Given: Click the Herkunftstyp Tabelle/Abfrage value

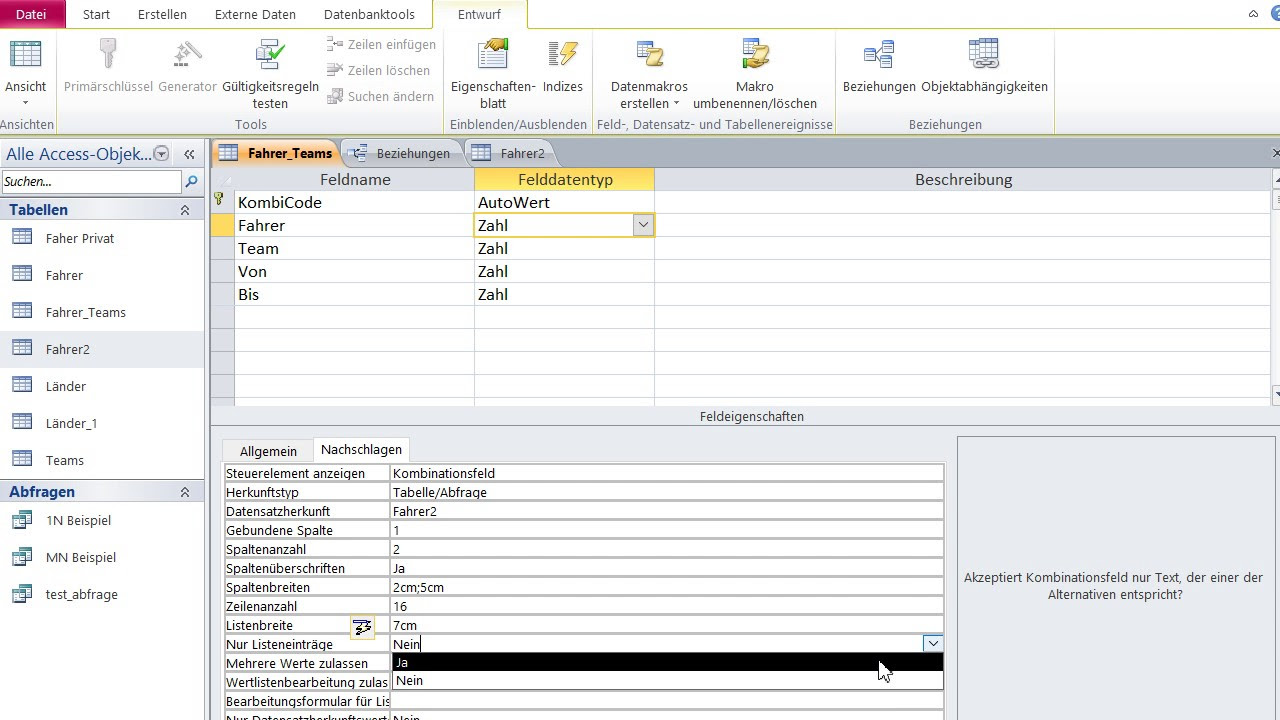Looking at the screenshot, I should (x=667, y=492).
